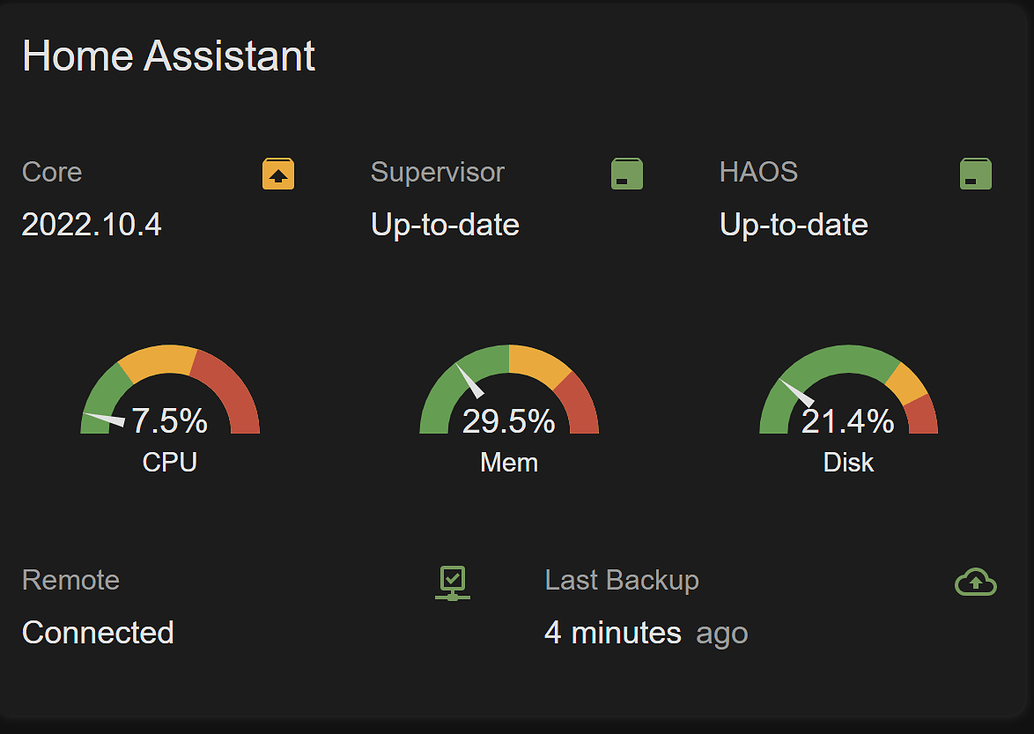Click the Disk gauge 21.4% value
1034x734 pixels.
(848, 421)
